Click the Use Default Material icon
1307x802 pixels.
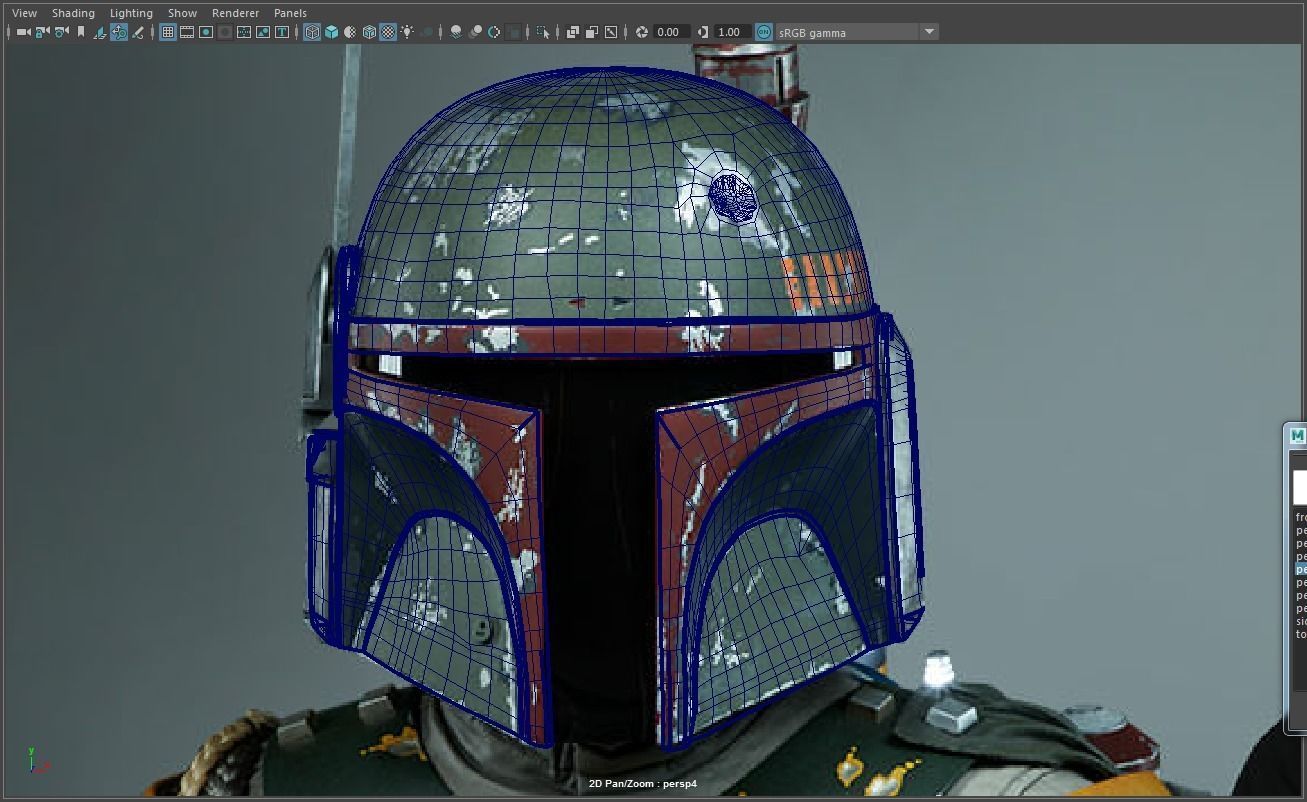click(350, 32)
